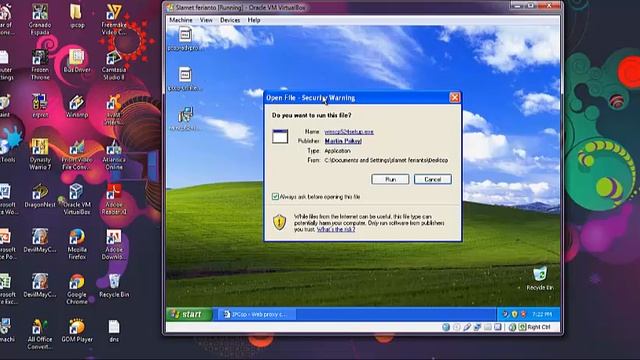The width and height of the screenshot is (640, 360).
Task: Select the Recycle Bin on the XP desktop
Action: click(540, 278)
